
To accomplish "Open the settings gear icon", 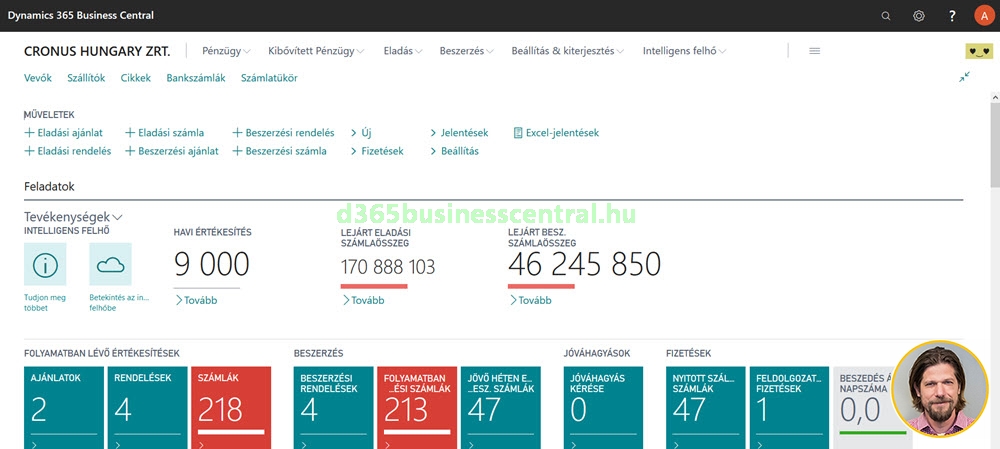I will (919, 16).
